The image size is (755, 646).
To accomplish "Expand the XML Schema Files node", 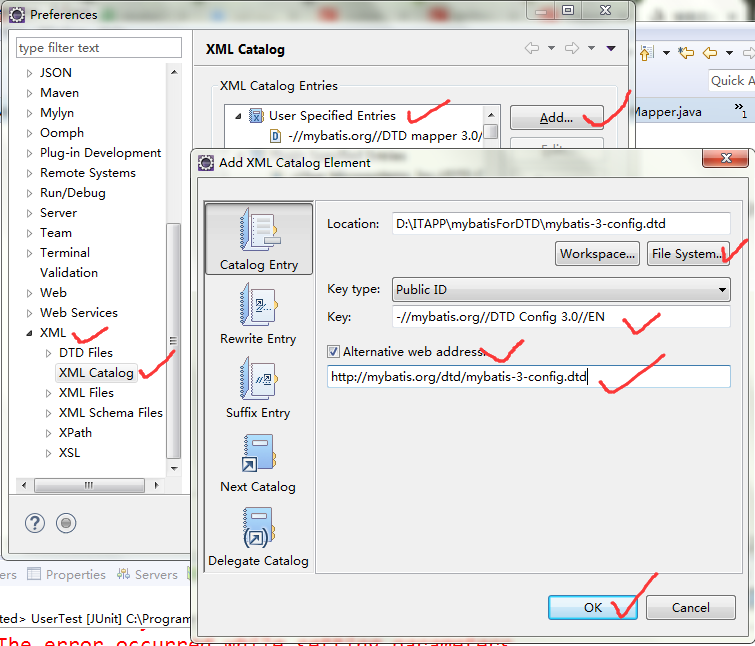I will click(48, 413).
